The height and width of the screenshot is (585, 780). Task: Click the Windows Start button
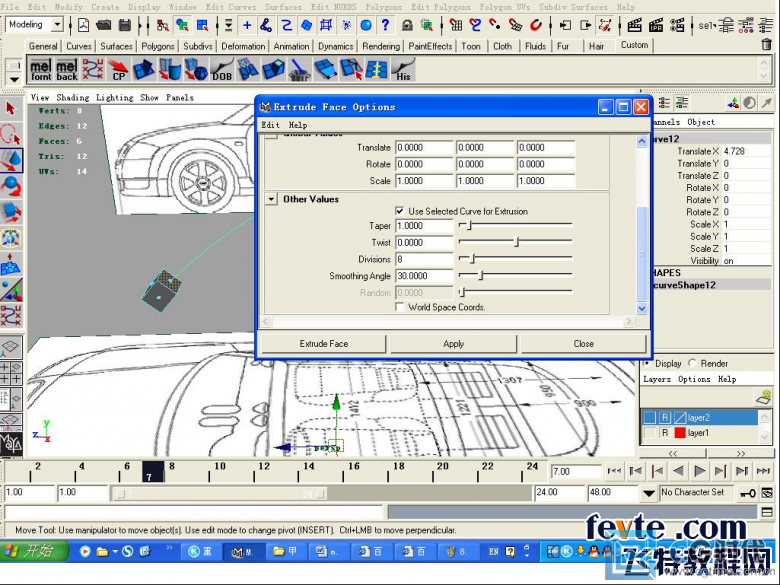coord(33,552)
